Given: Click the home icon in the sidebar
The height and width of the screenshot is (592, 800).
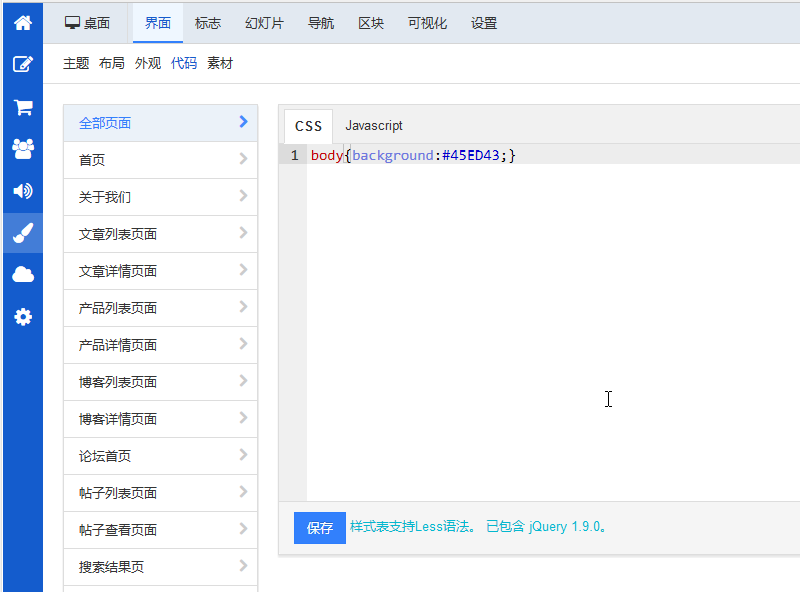Looking at the screenshot, I should pyautogui.click(x=22, y=22).
